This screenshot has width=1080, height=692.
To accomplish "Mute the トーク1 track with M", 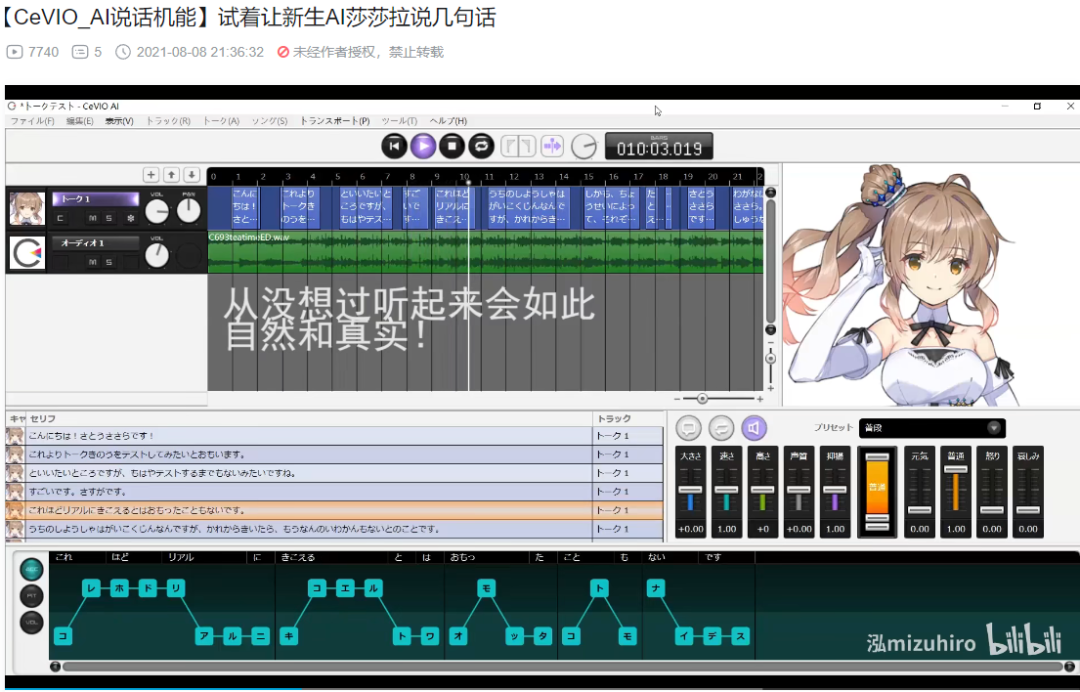I will coord(92,218).
